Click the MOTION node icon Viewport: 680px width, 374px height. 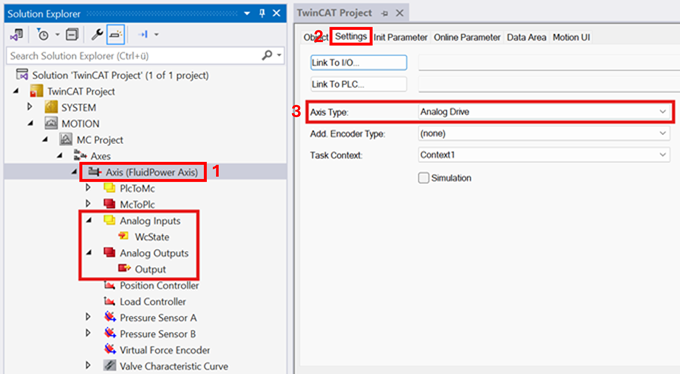tap(51, 124)
